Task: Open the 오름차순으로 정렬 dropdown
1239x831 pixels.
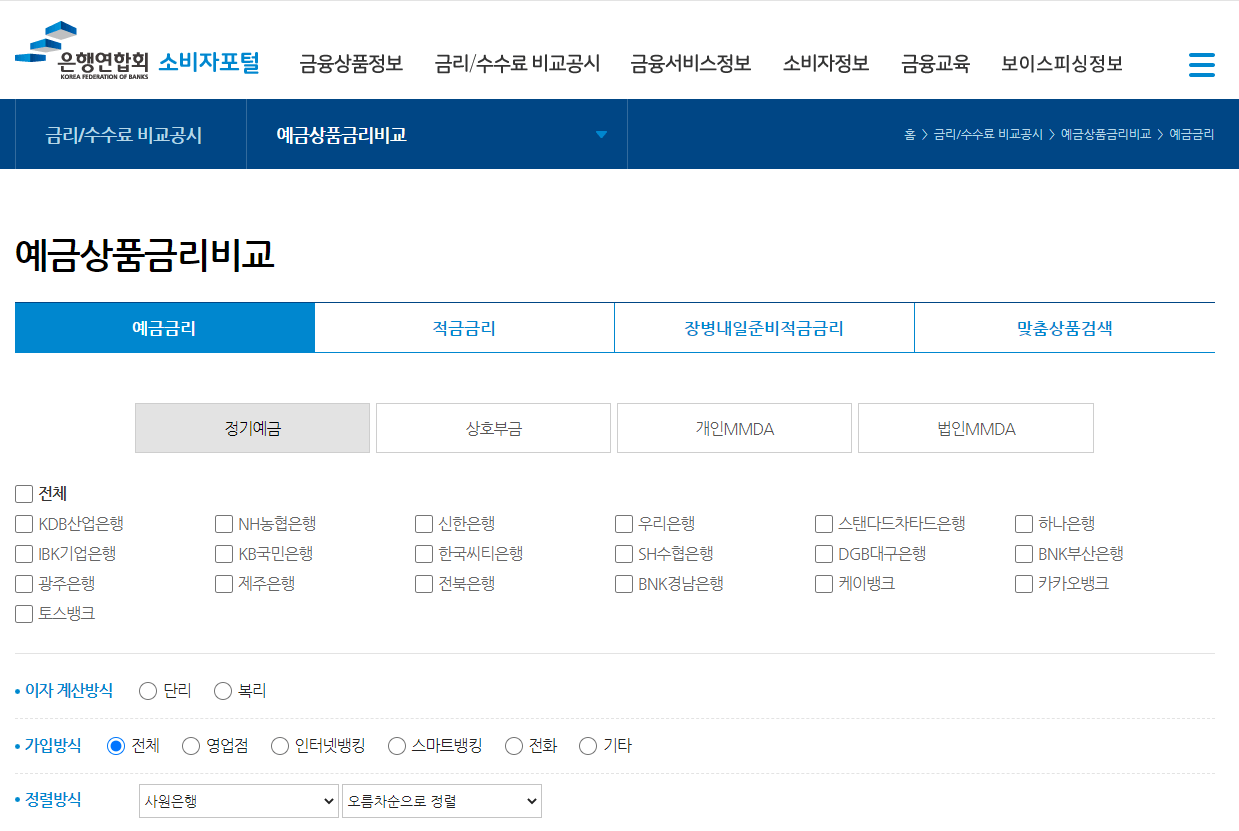Action: point(441,800)
